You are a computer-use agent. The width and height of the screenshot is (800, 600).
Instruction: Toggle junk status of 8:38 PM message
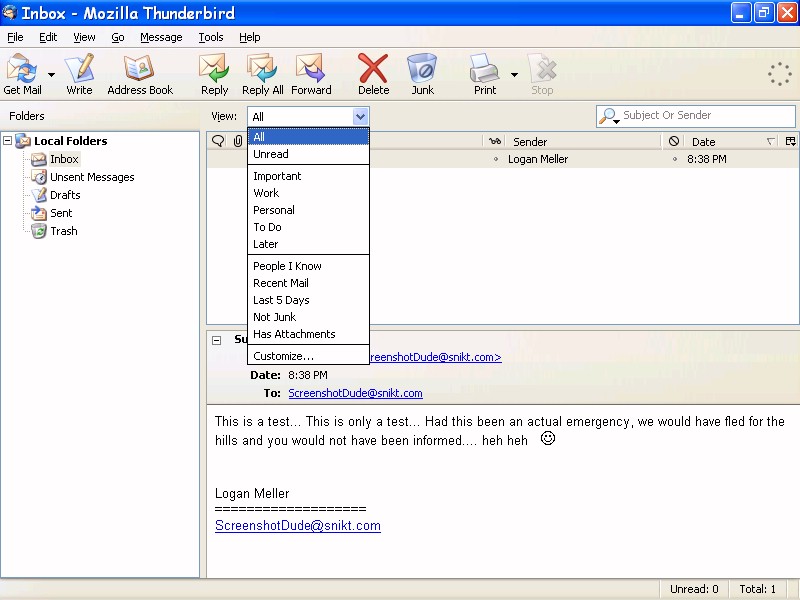674,159
